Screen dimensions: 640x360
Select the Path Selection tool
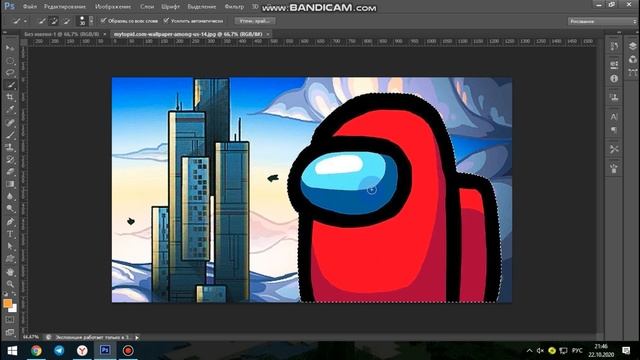(10, 247)
